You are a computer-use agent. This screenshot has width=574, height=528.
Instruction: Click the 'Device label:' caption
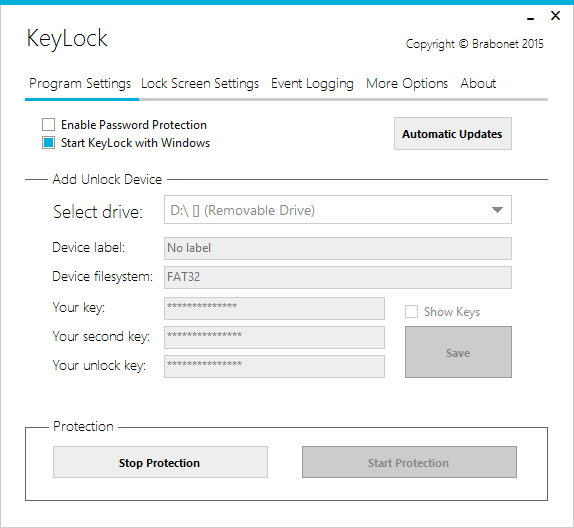click(x=89, y=248)
